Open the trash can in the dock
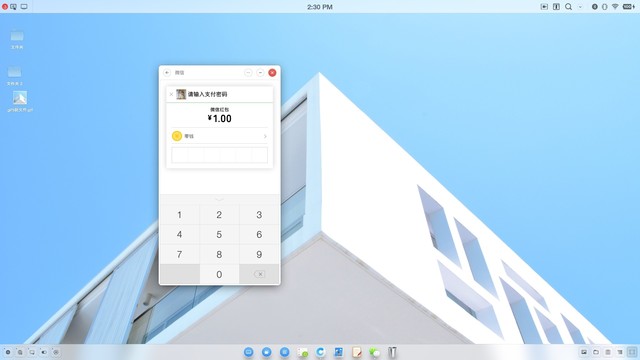The height and width of the screenshot is (360, 640). click(392, 352)
